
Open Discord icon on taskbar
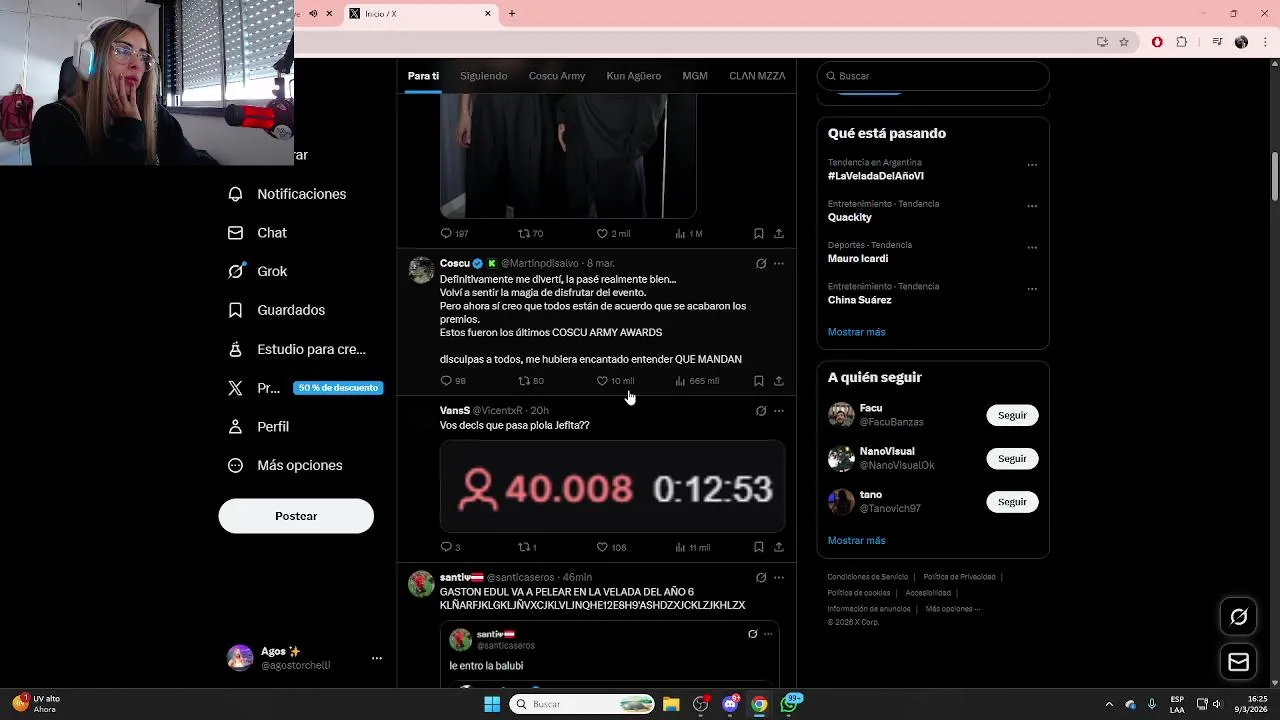(730, 704)
